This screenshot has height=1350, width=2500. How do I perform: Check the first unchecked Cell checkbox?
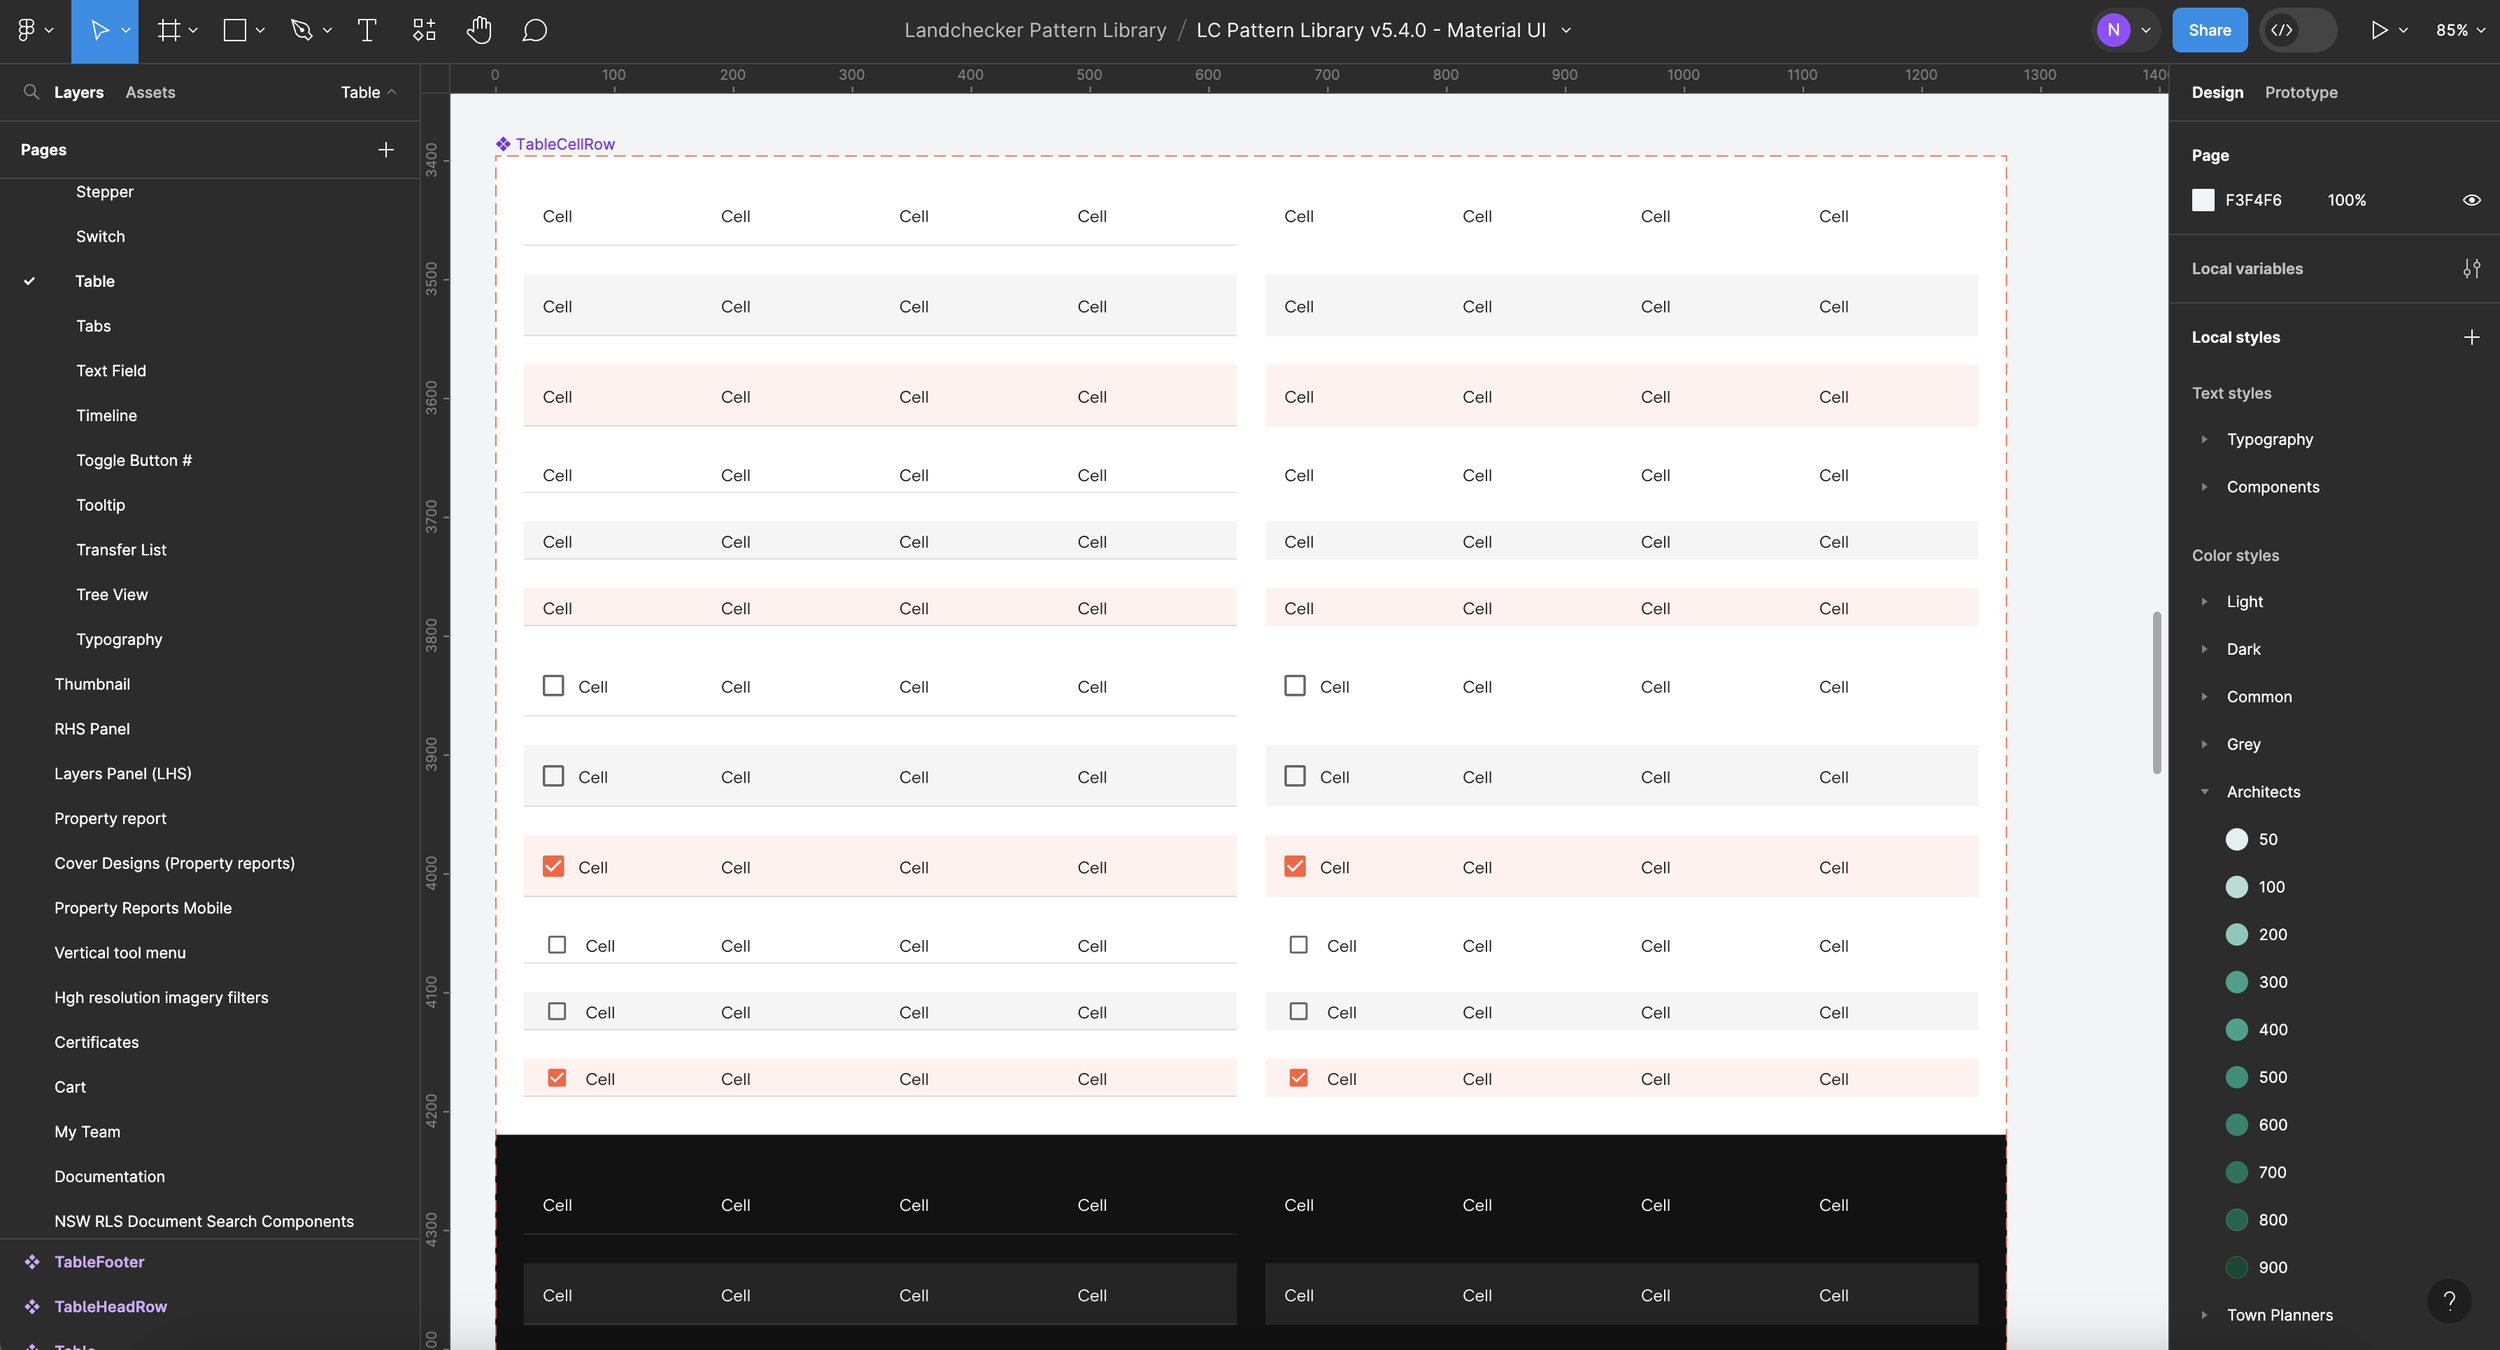click(553, 685)
